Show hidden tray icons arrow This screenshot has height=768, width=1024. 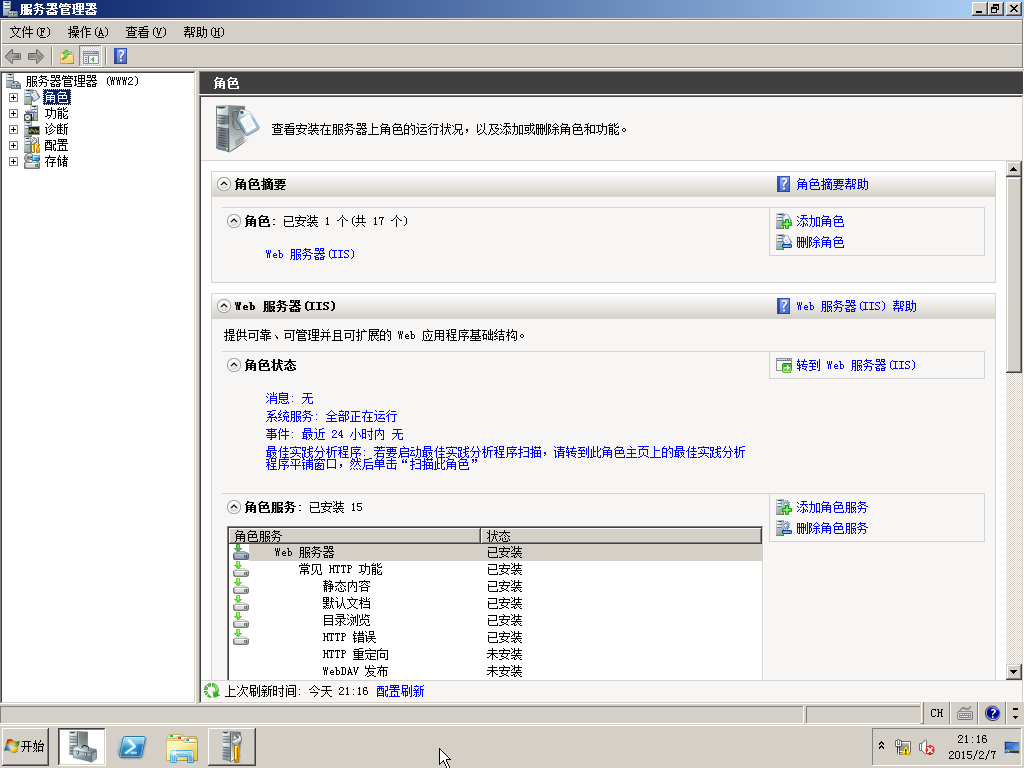click(881, 746)
